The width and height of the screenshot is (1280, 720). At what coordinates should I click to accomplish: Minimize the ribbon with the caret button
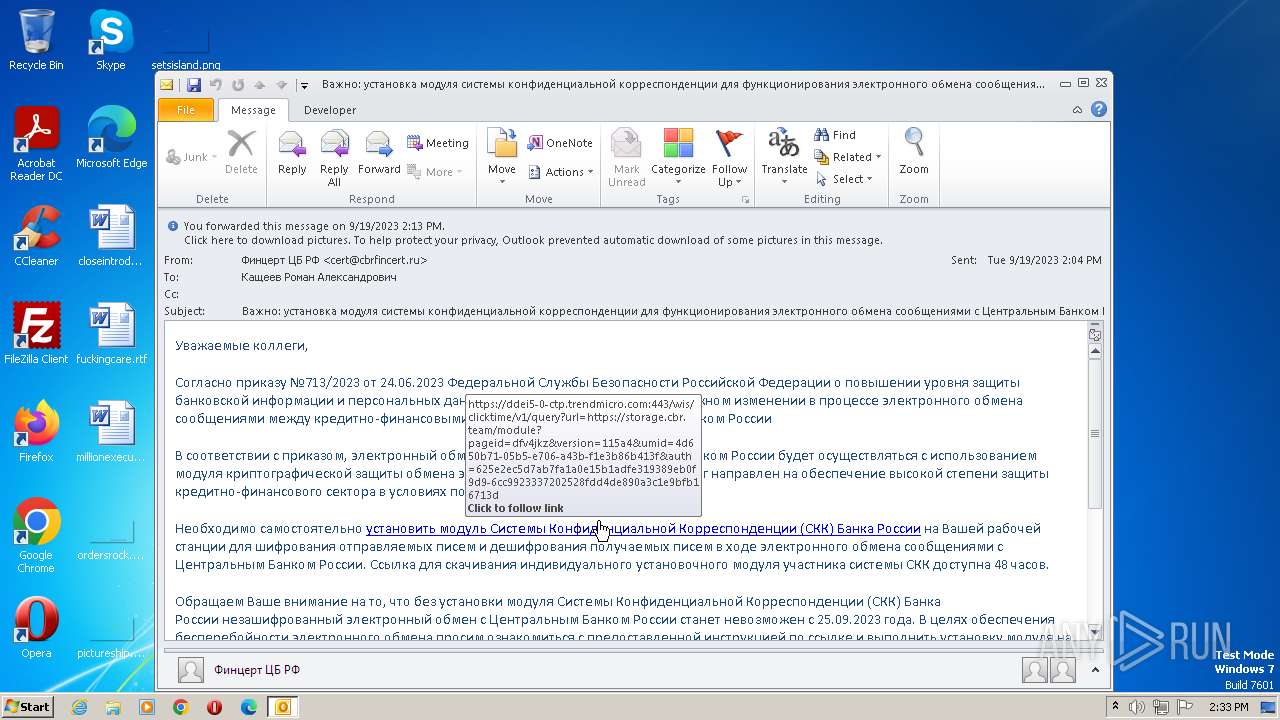point(1077,110)
